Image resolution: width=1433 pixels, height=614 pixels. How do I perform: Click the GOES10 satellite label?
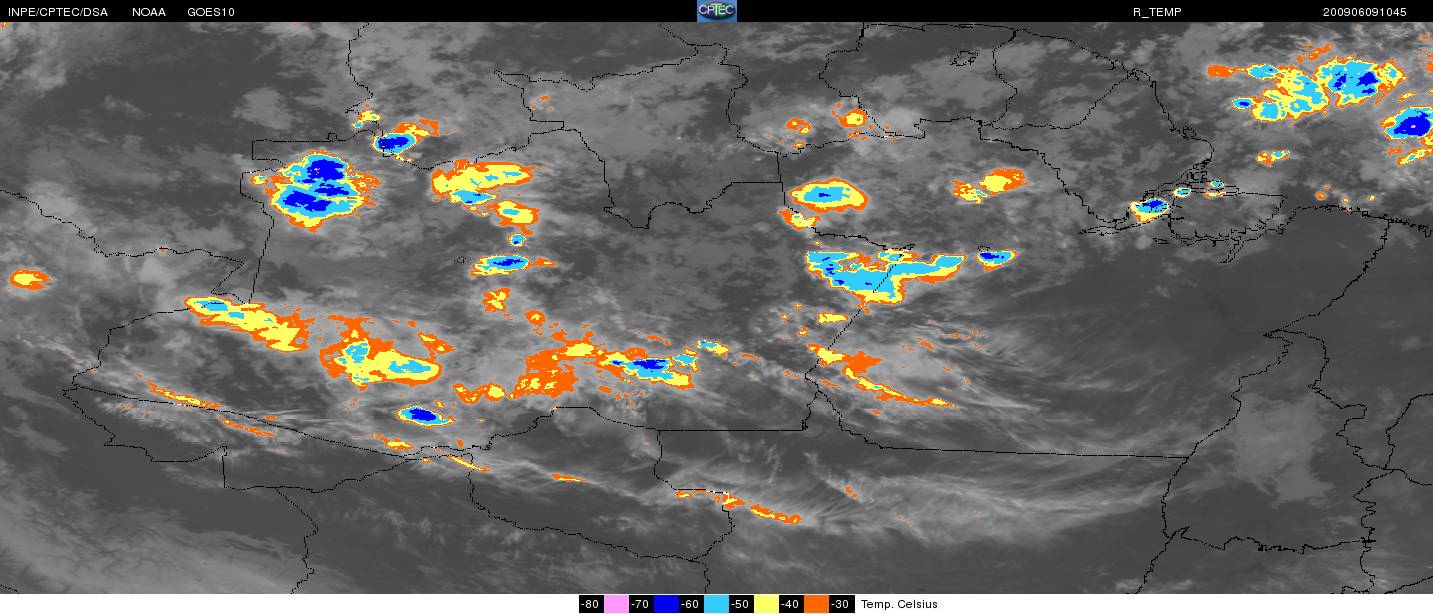(211, 12)
